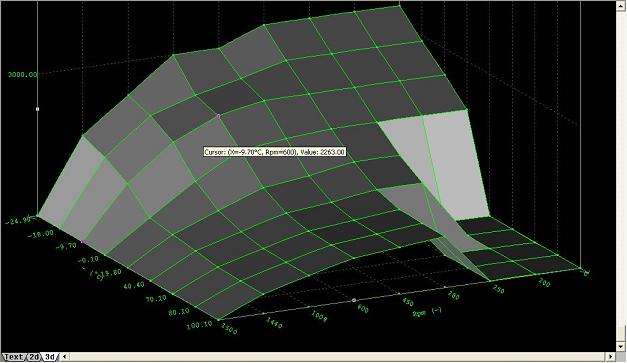Click the -24.90 temperature axis label

(18, 220)
